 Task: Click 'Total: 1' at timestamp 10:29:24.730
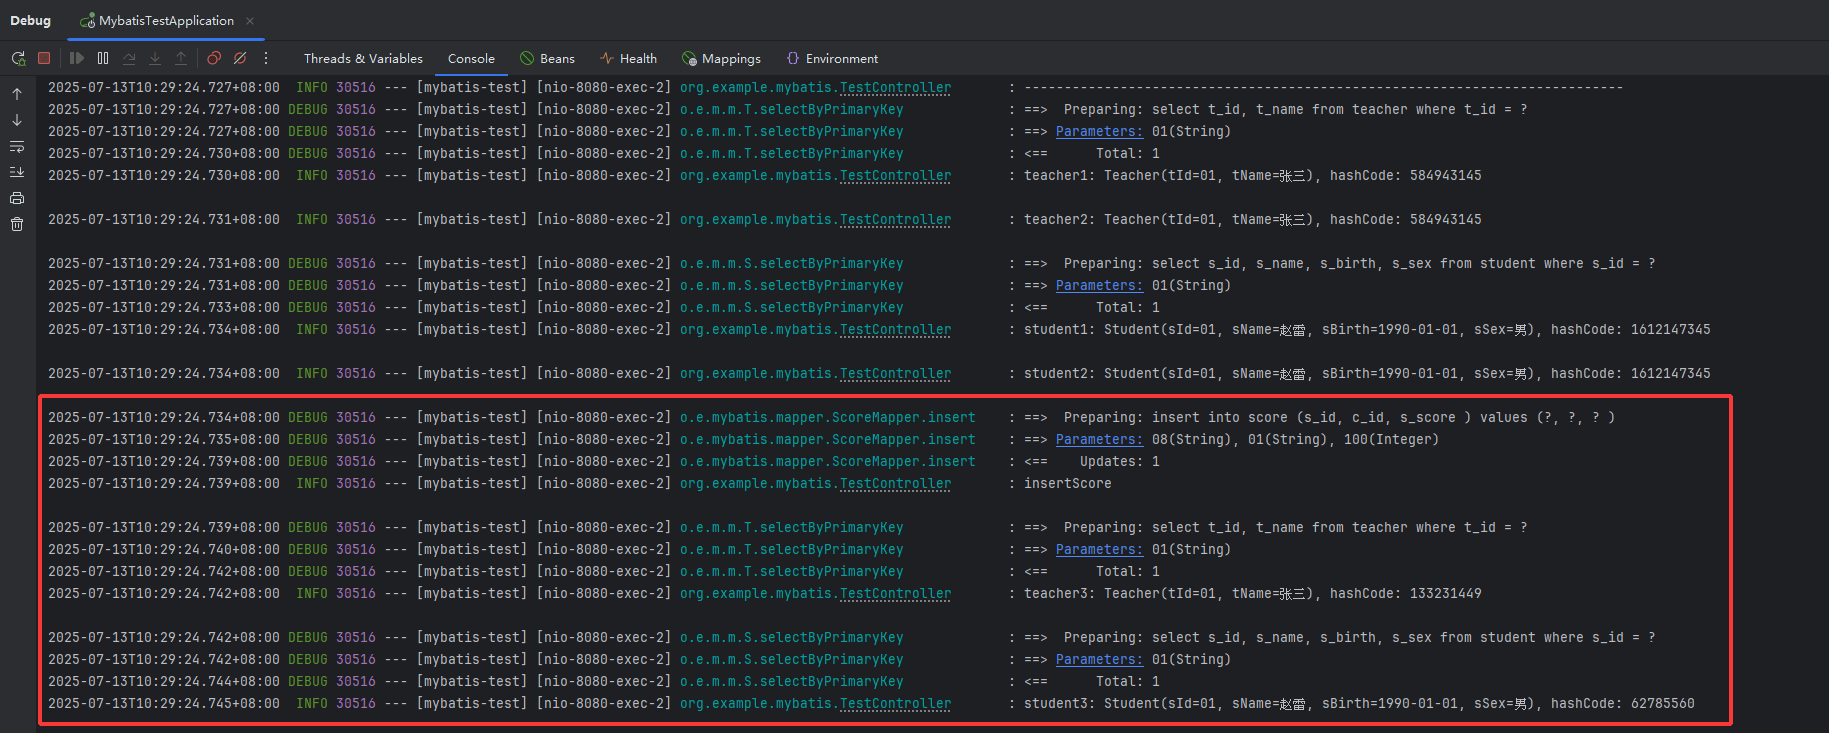(1128, 153)
